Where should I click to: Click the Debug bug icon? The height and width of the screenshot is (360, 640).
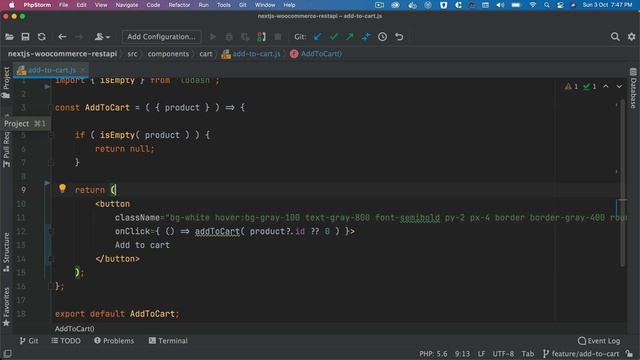click(x=229, y=37)
